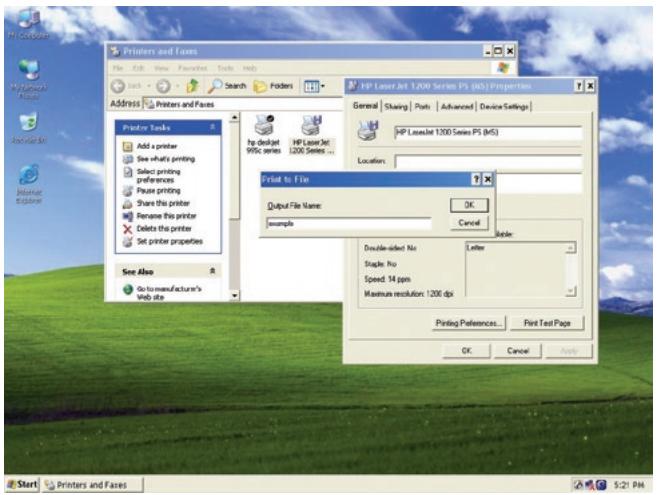This screenshot has height=495, width=657.
Task: Select the HP LaserJet 1200 Series printer icon
Action: (x=311, y=134)
